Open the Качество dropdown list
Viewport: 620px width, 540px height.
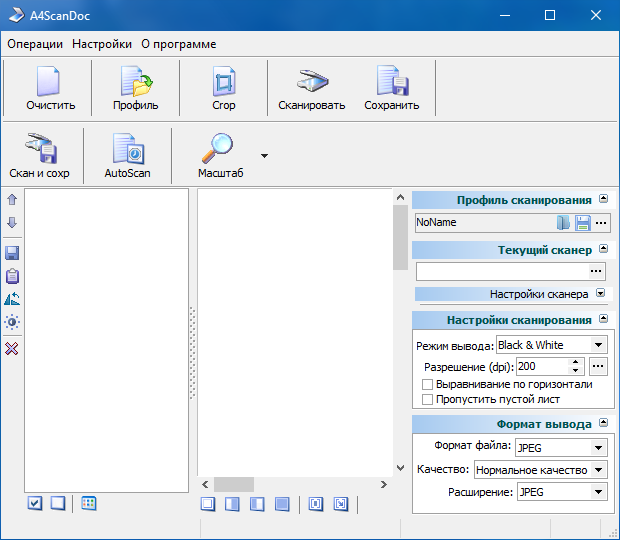(x=598, y=469)
